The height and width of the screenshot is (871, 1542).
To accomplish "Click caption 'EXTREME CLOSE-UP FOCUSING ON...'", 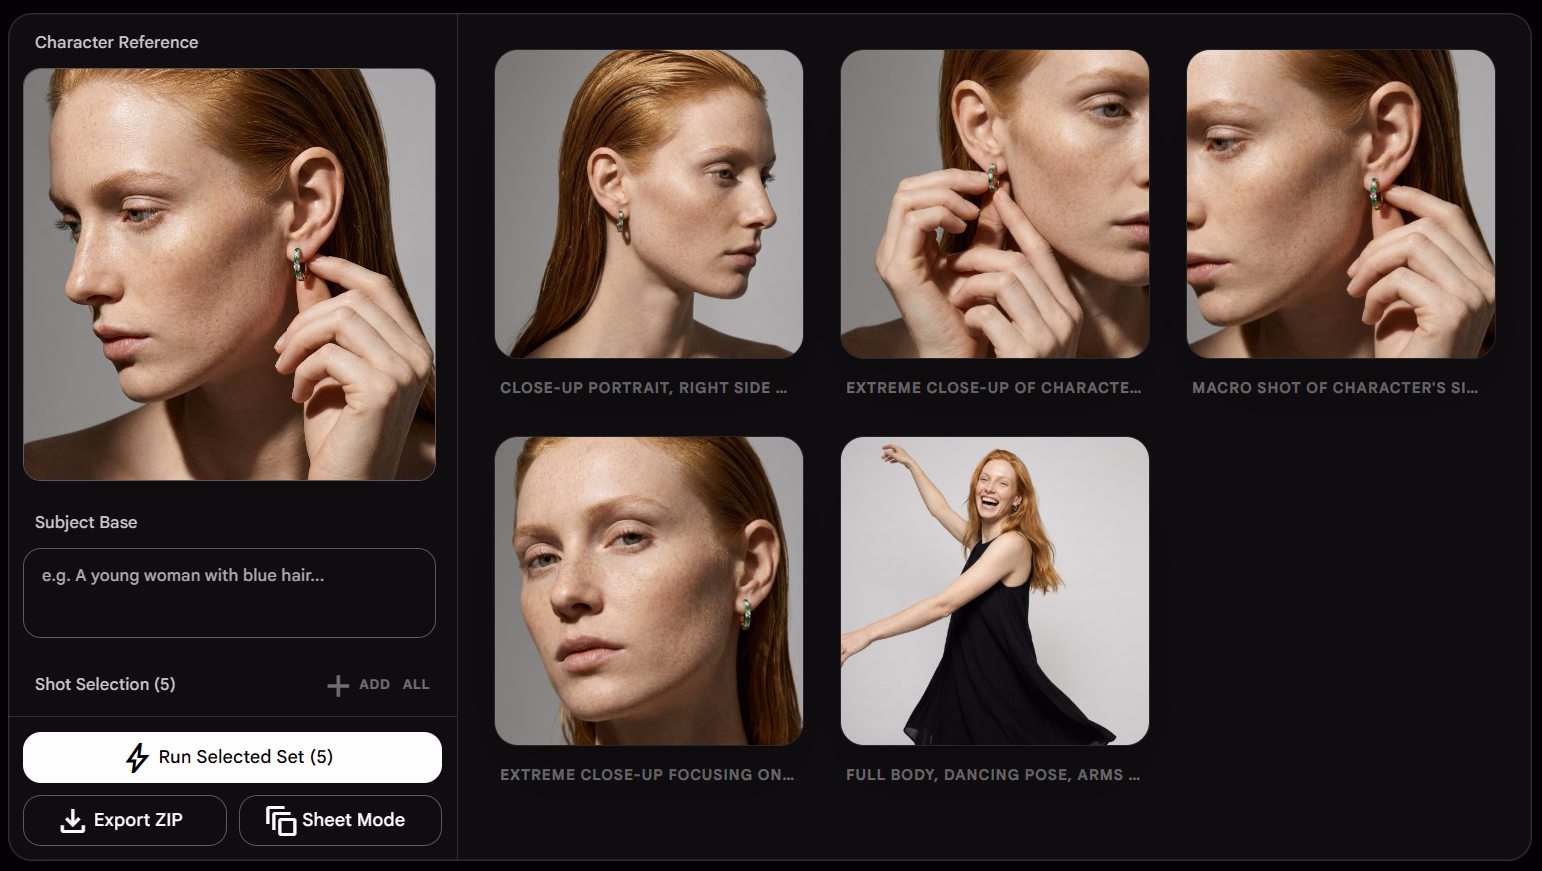I will (647, 775).
